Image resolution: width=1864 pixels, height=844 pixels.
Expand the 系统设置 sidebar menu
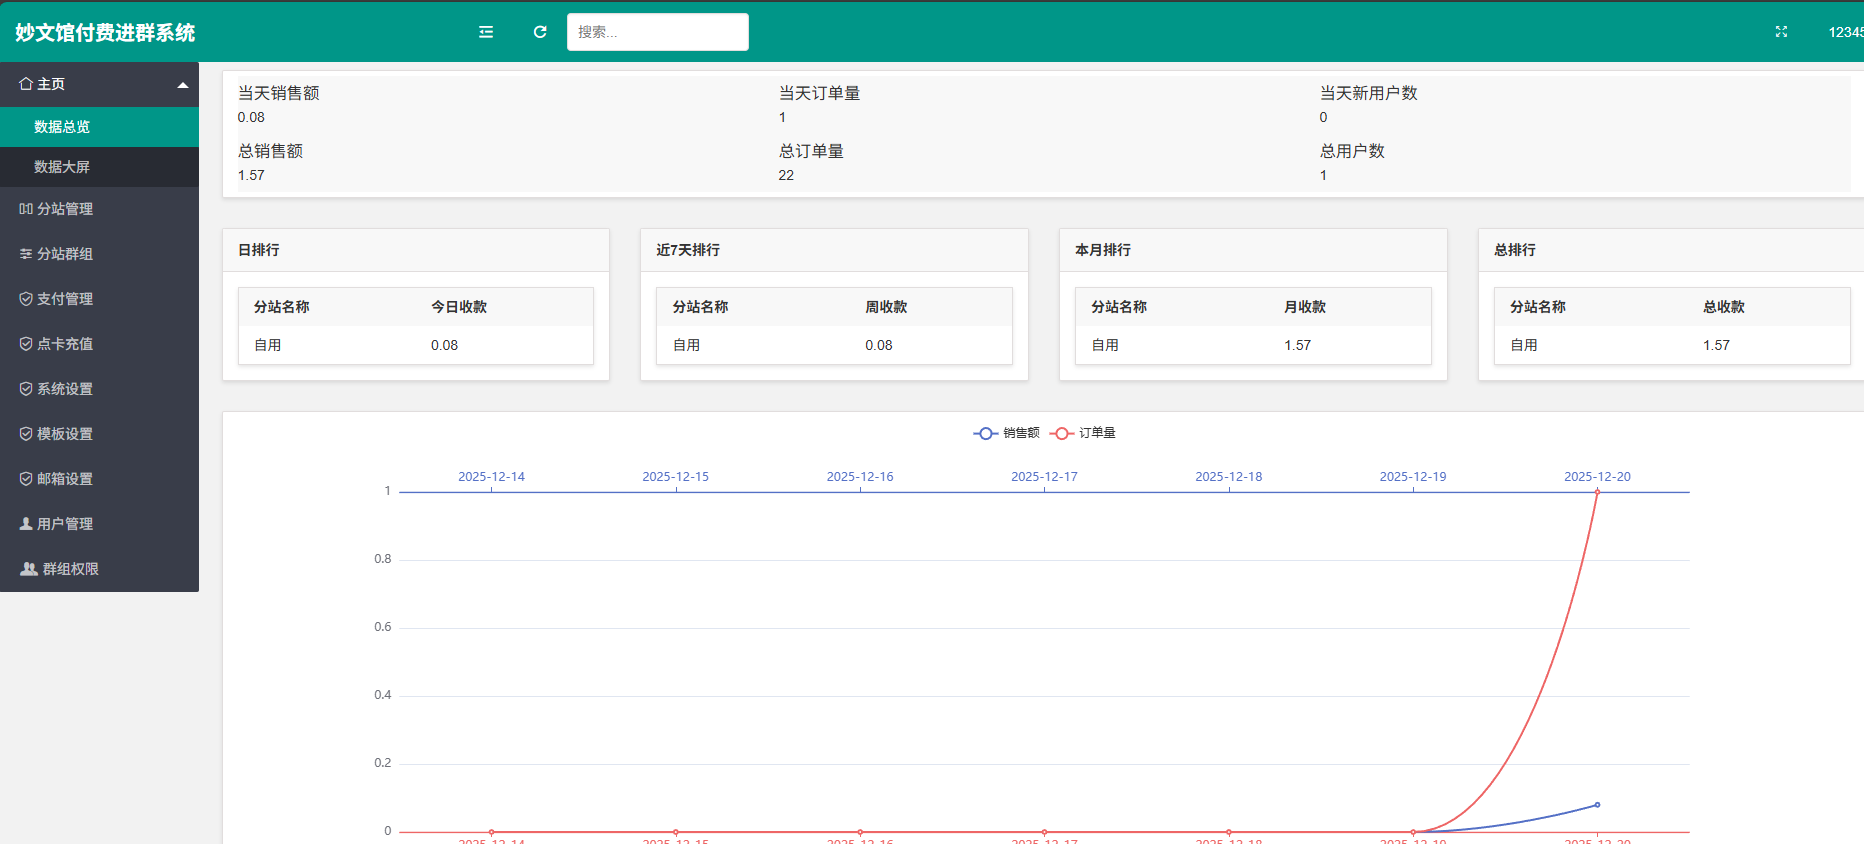tap(65, 389)
